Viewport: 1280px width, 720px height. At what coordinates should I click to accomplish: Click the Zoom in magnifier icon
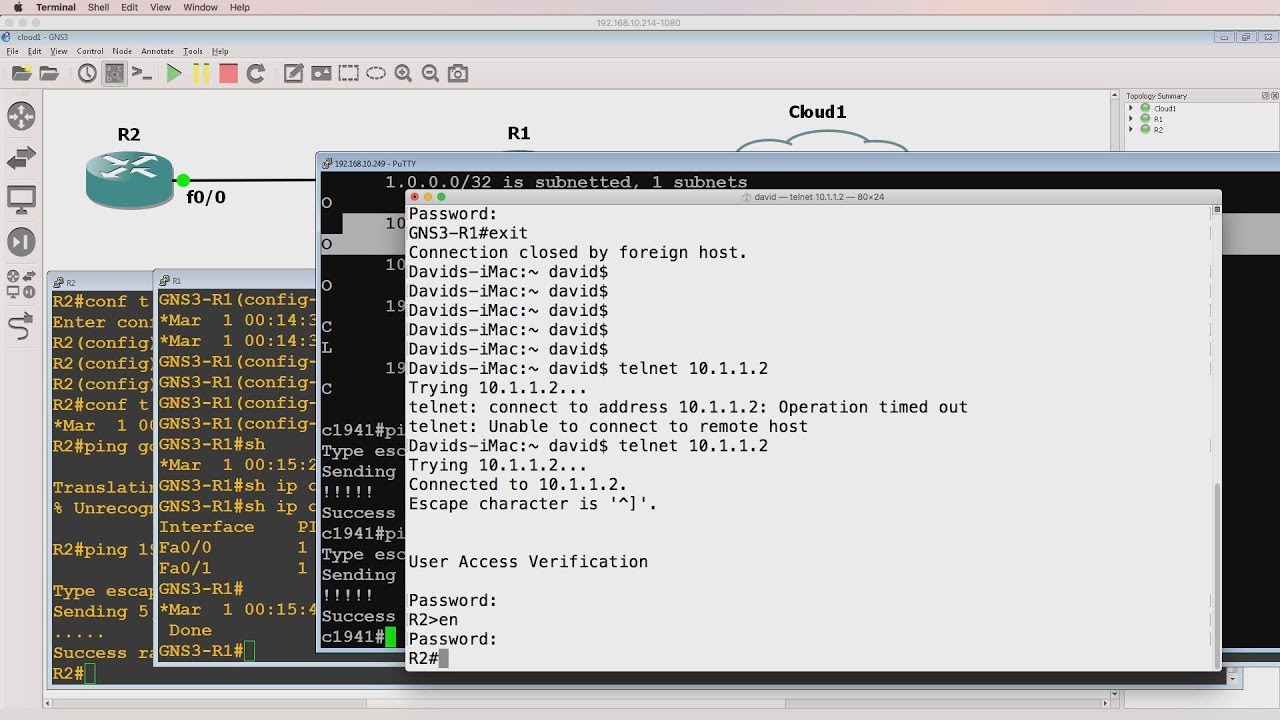point(403,73)
